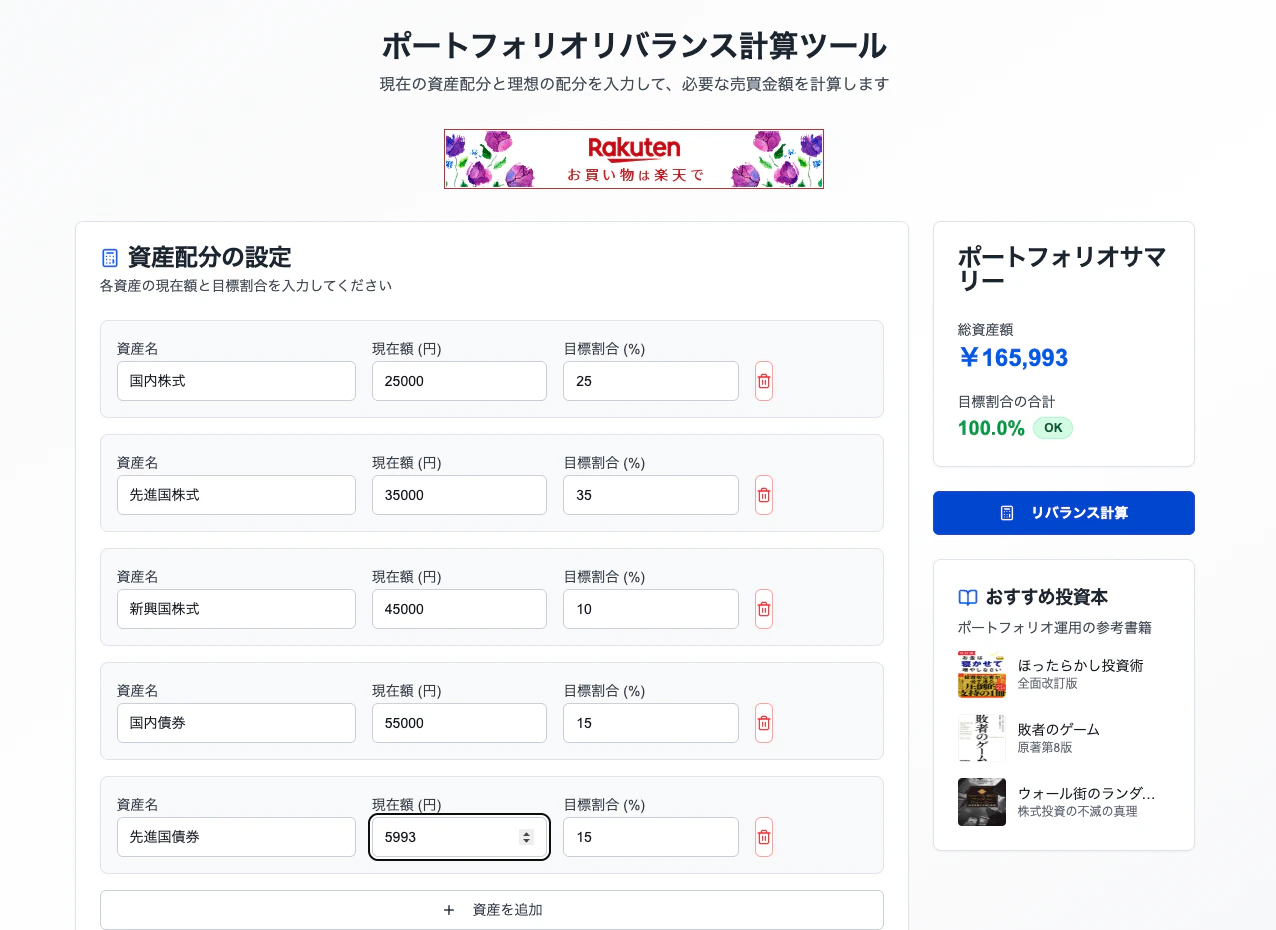Open the Rakuten shopping banner
This screenshot has height=930, width=1276.
pyautogui.click(x=634, y=158)
